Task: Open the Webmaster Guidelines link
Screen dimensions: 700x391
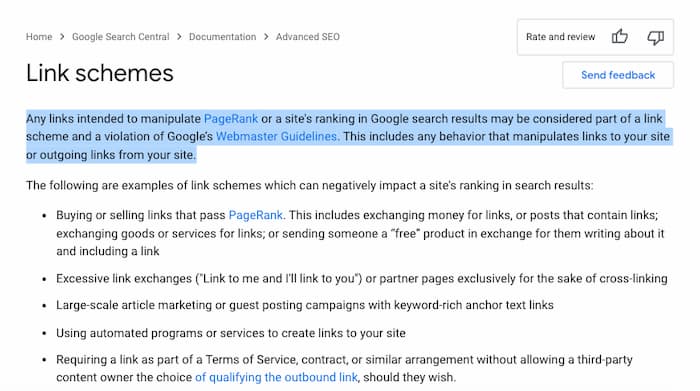Action: pyautogui.click(x=276, y=137)
